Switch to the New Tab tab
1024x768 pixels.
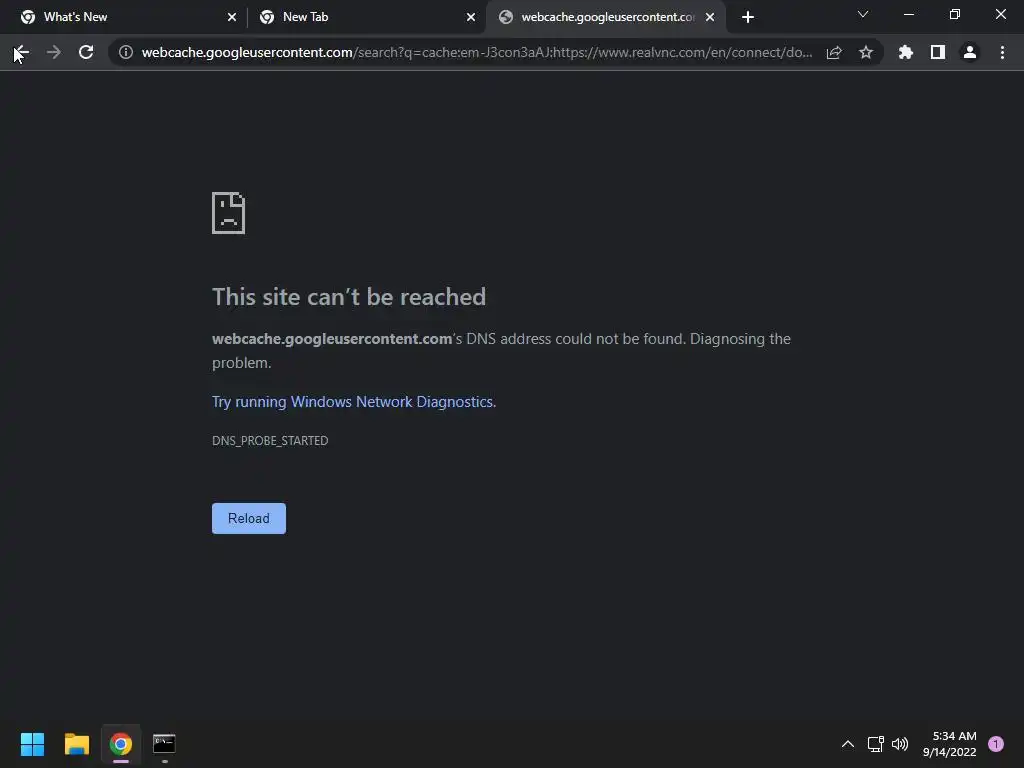[364, 17]
